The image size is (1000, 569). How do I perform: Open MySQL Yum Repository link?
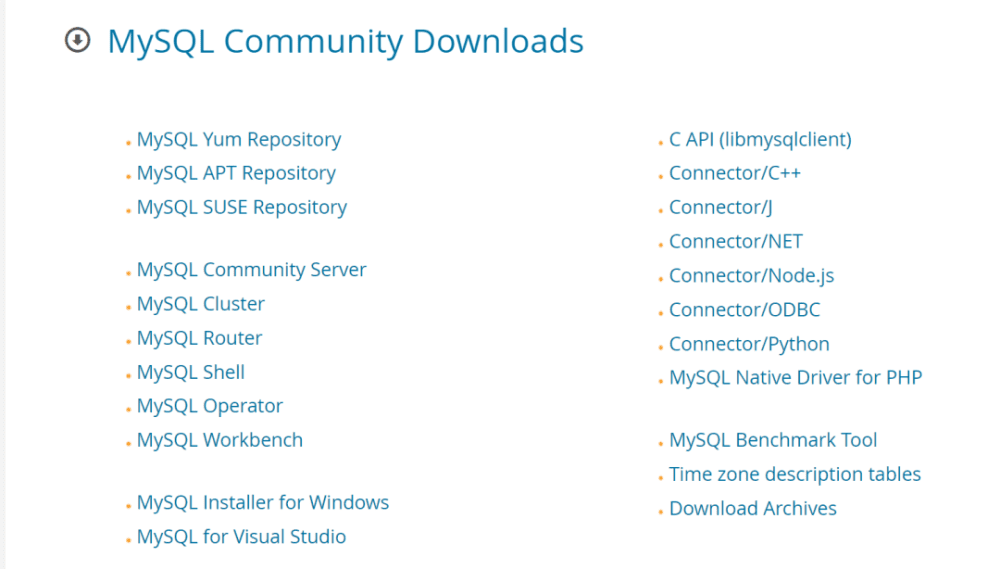click(239, 139)
